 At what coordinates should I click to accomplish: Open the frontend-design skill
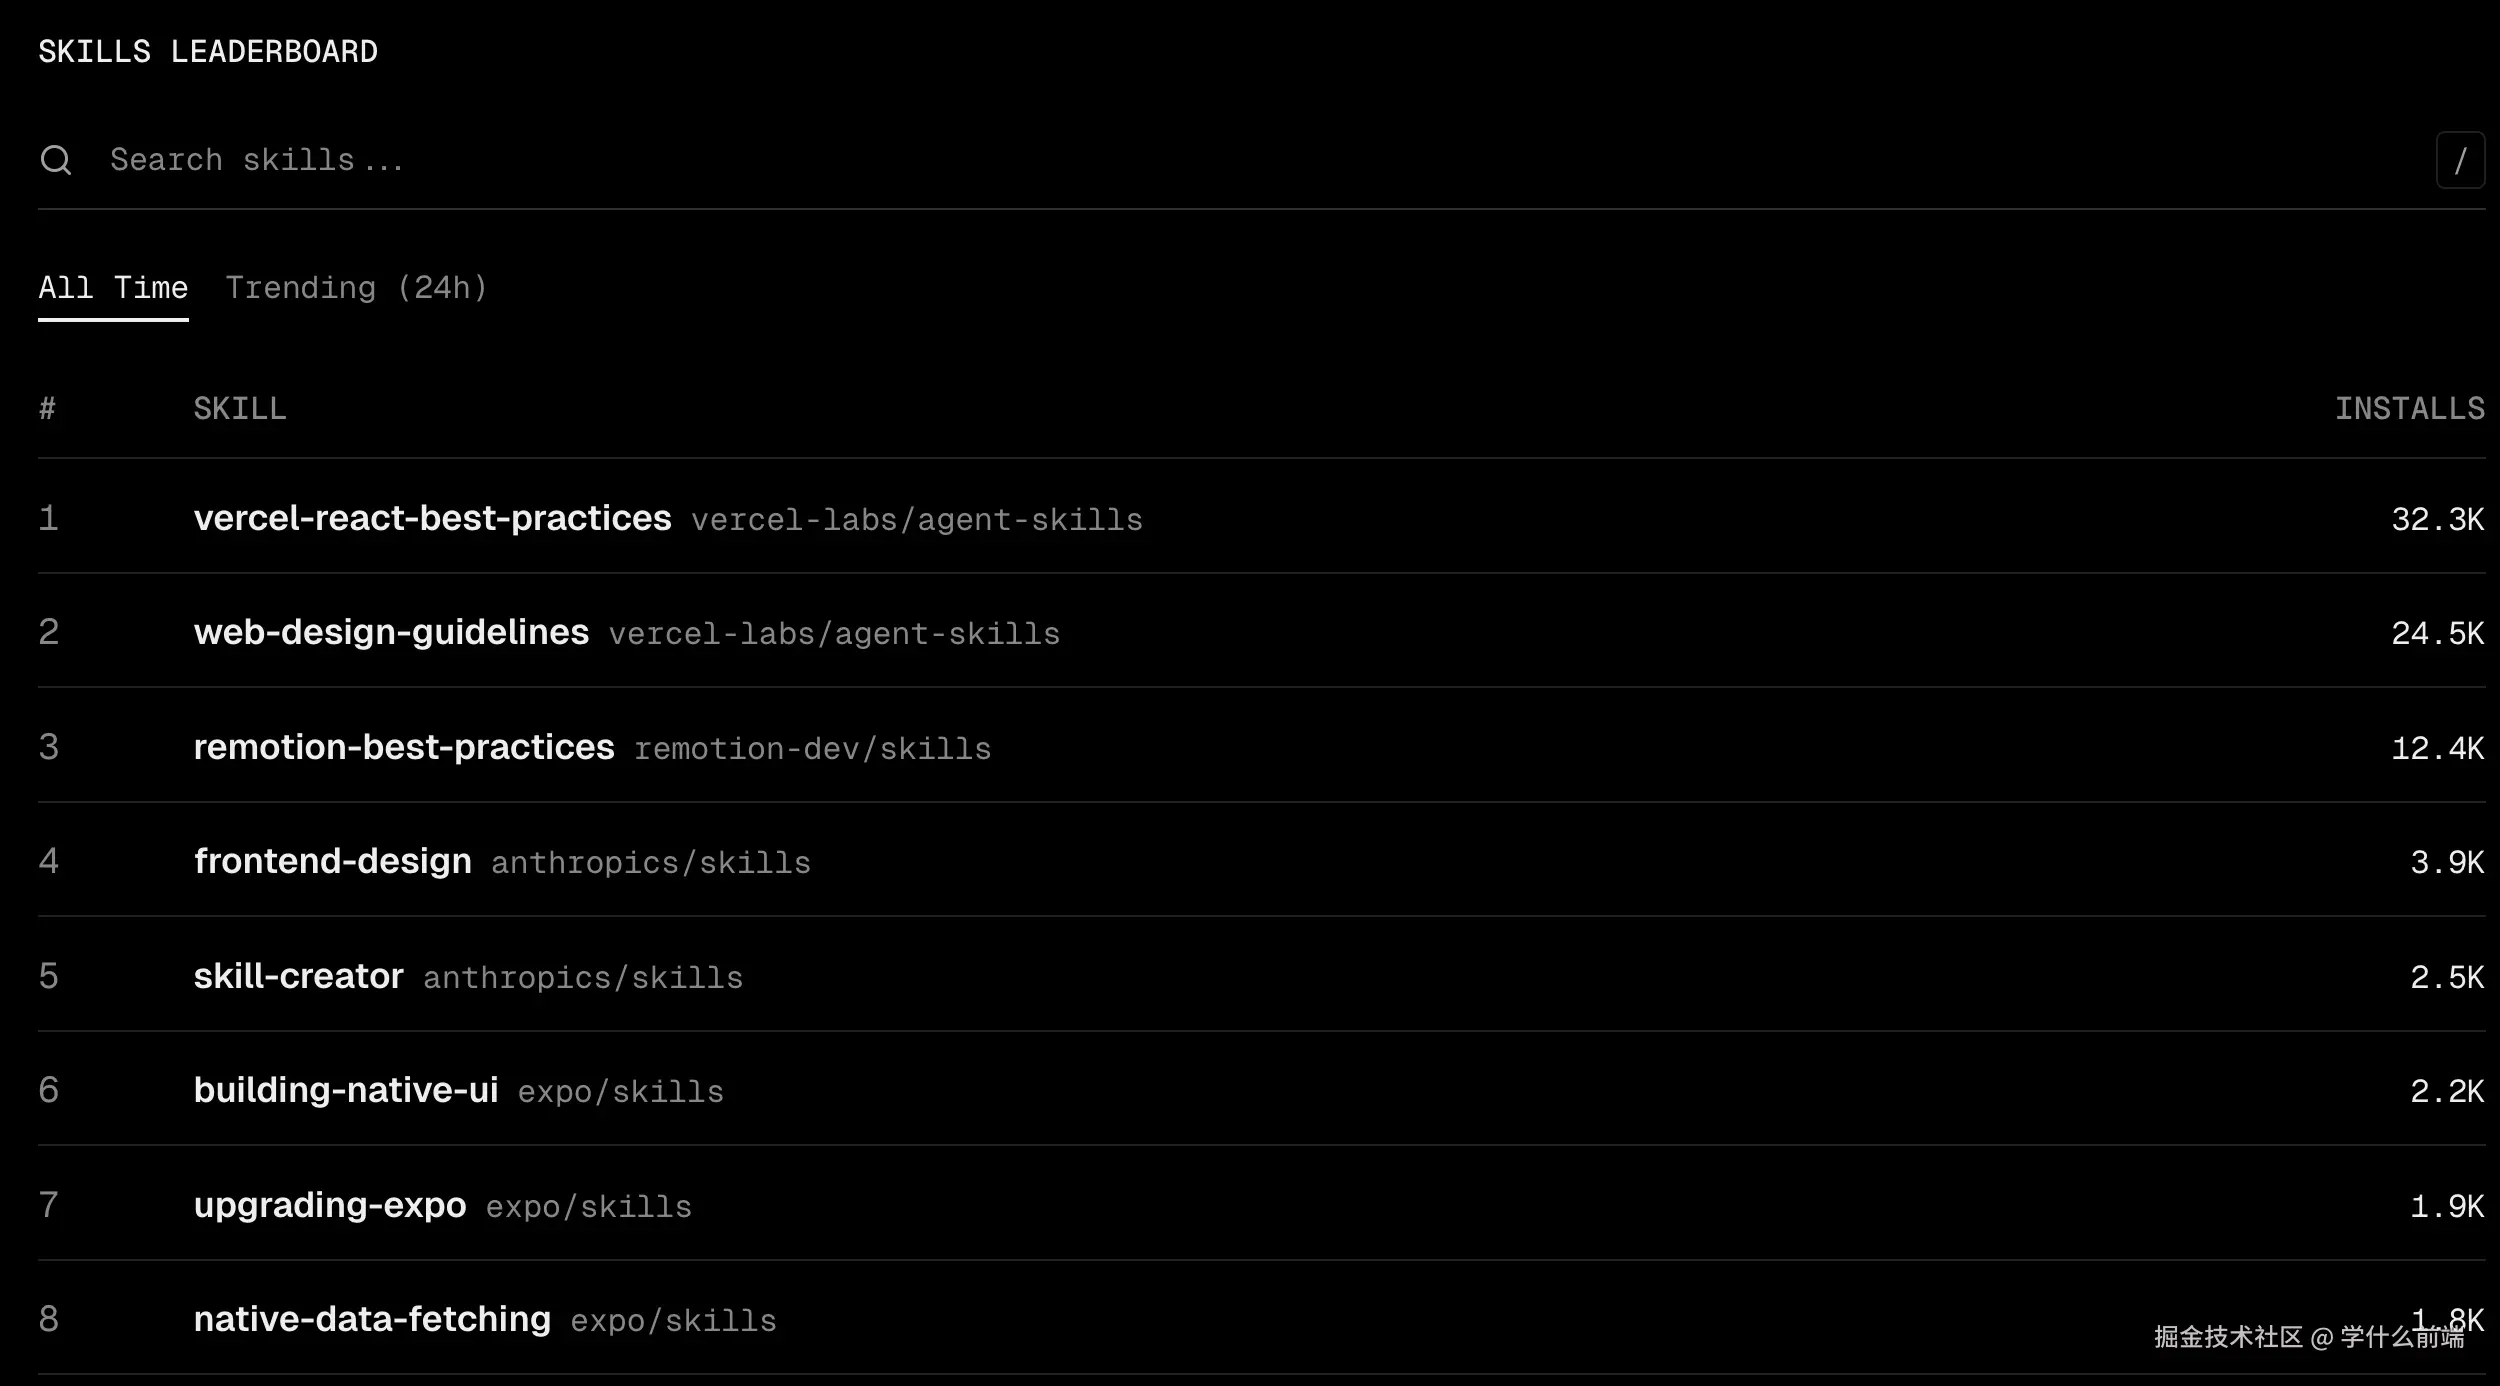coord(332,861)
